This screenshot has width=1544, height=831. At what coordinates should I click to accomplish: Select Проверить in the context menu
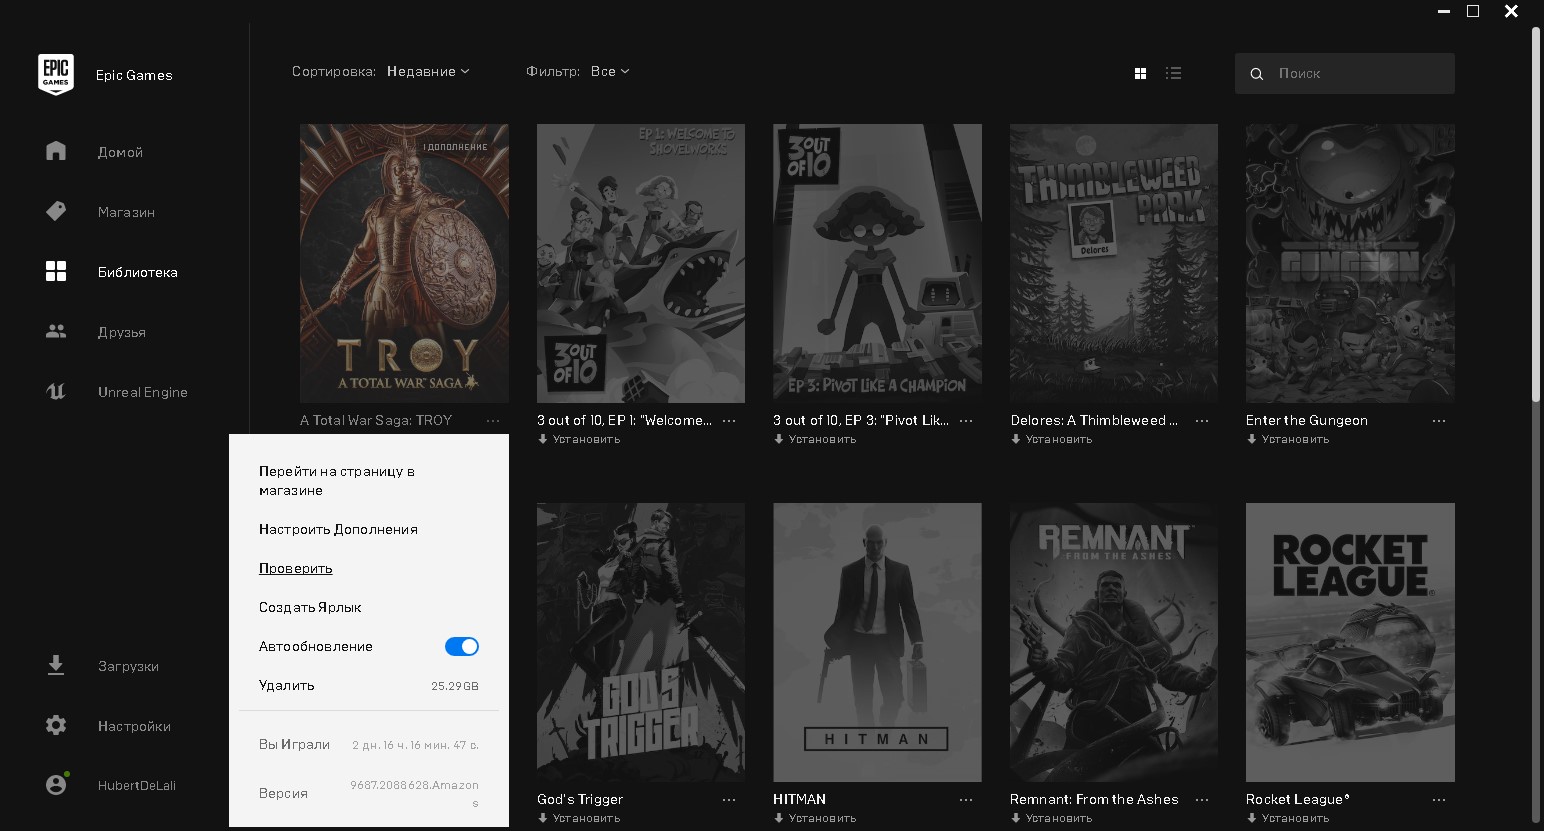pos(296,568)
